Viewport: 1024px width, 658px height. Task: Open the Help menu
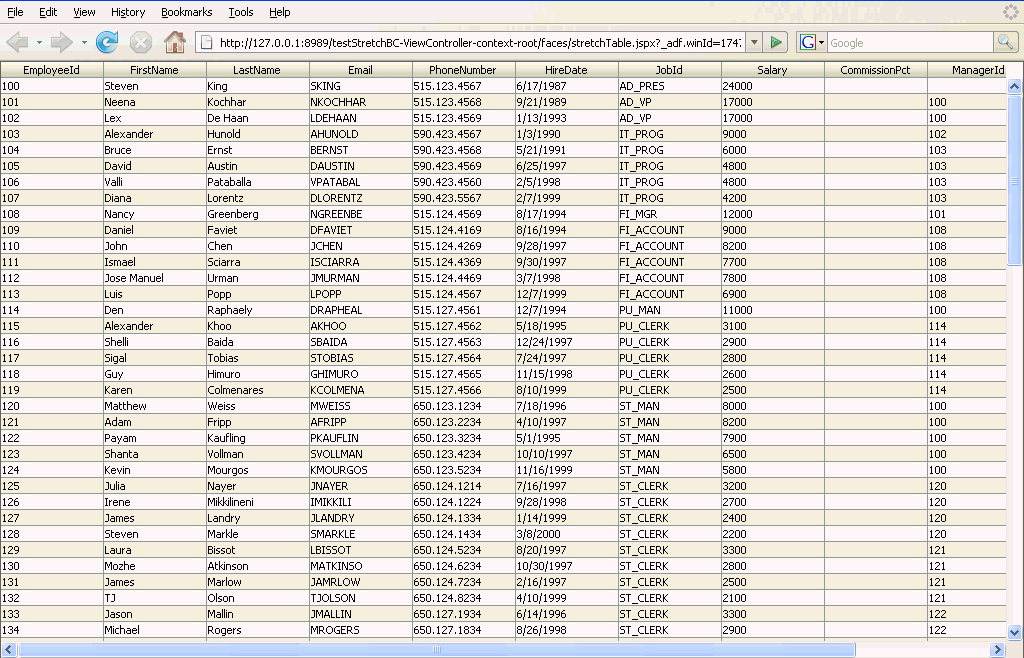280,12
